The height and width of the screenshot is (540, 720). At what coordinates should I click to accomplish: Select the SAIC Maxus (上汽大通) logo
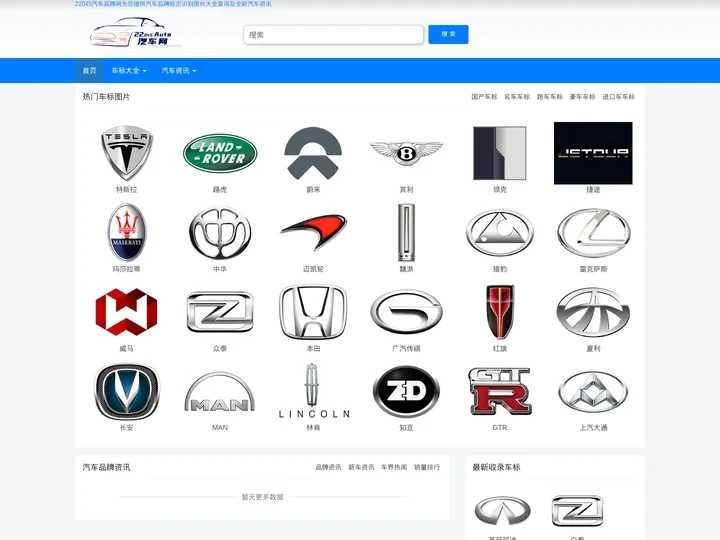(593, 391)
